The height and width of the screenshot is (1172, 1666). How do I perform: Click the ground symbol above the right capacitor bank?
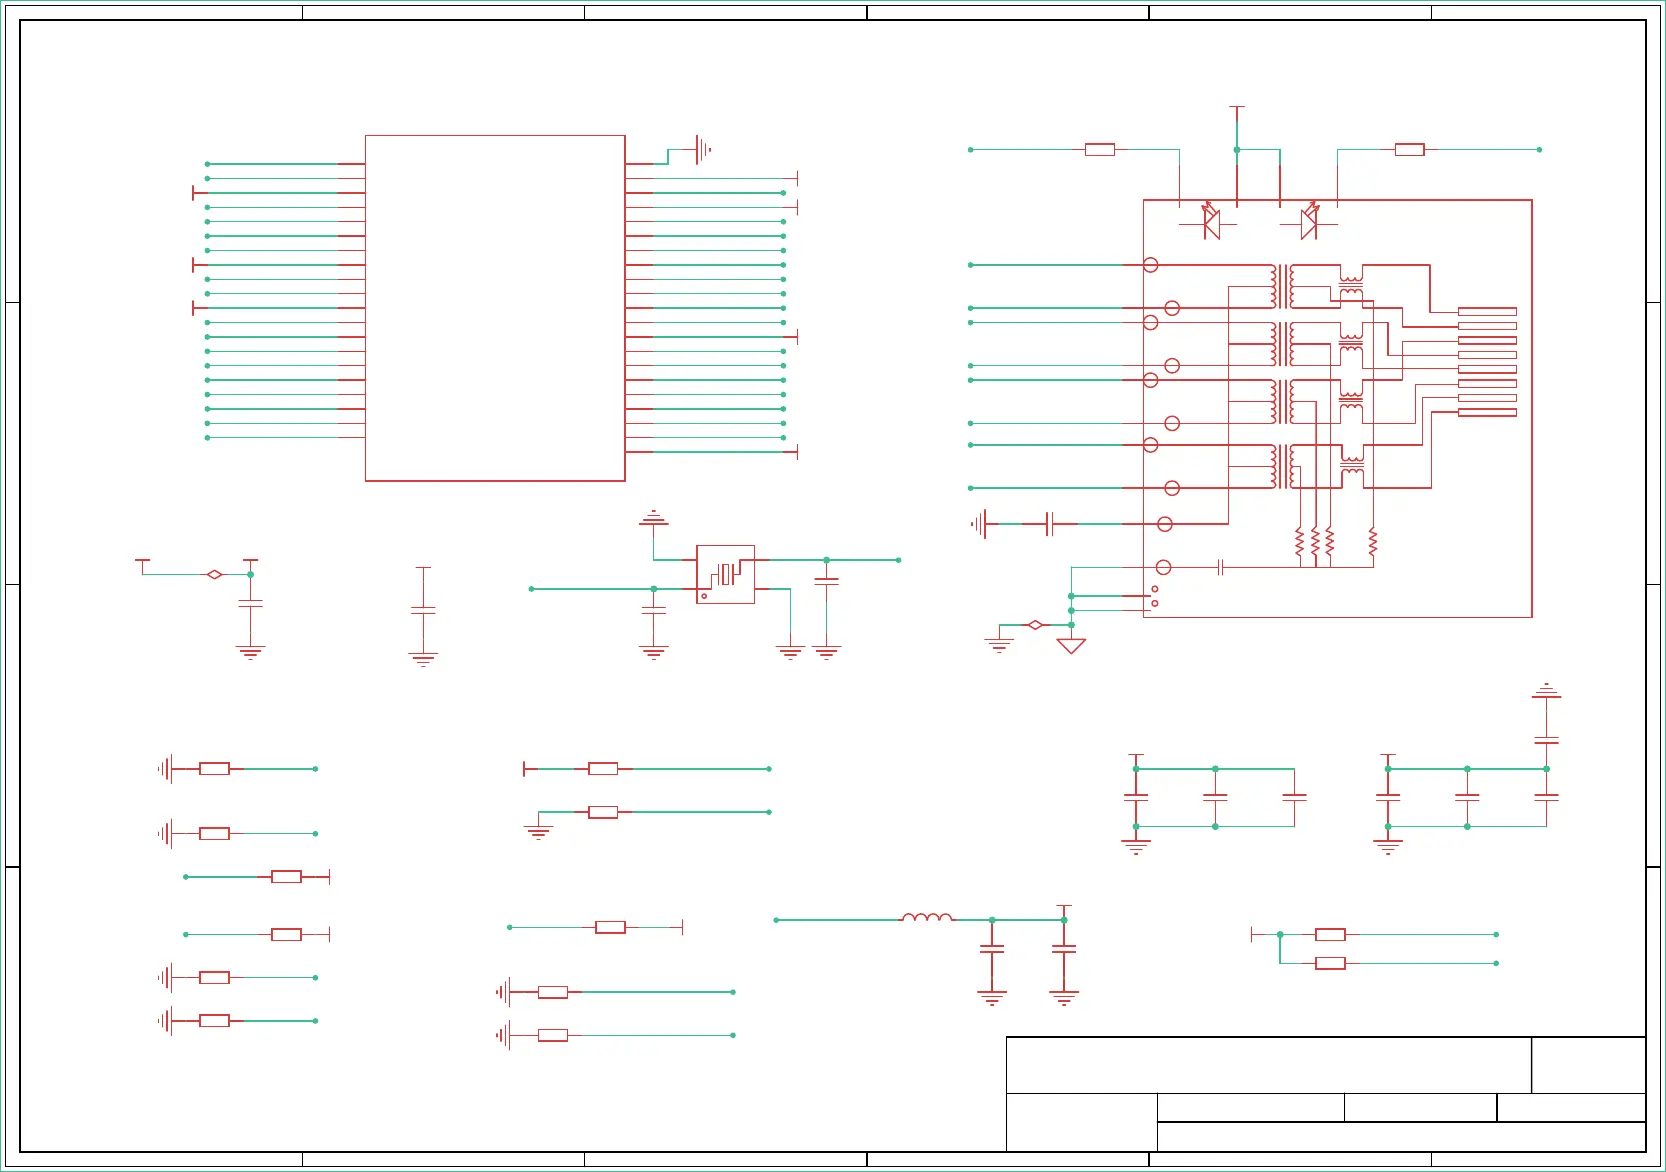click(x=1546, y=691)
